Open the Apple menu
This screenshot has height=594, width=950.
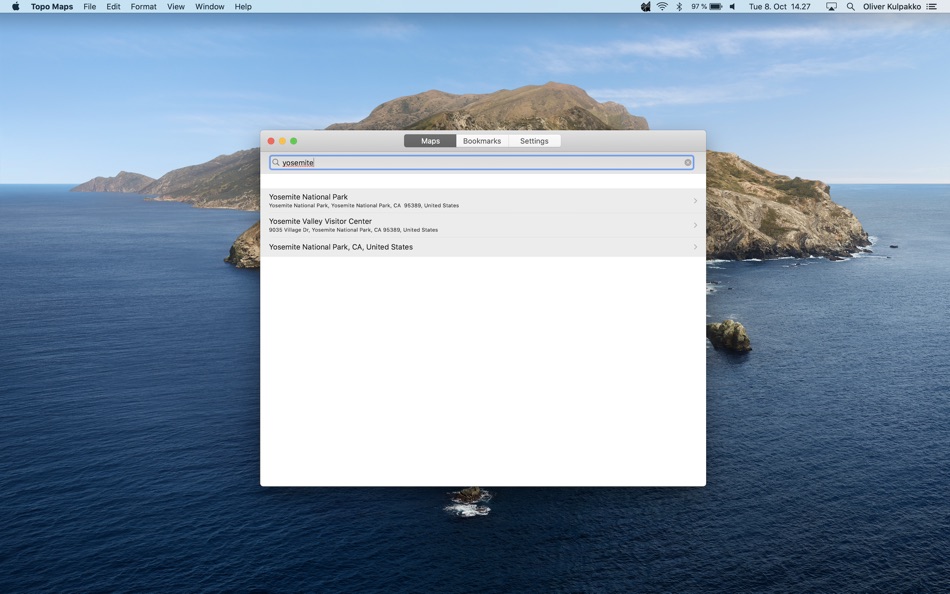15,7
